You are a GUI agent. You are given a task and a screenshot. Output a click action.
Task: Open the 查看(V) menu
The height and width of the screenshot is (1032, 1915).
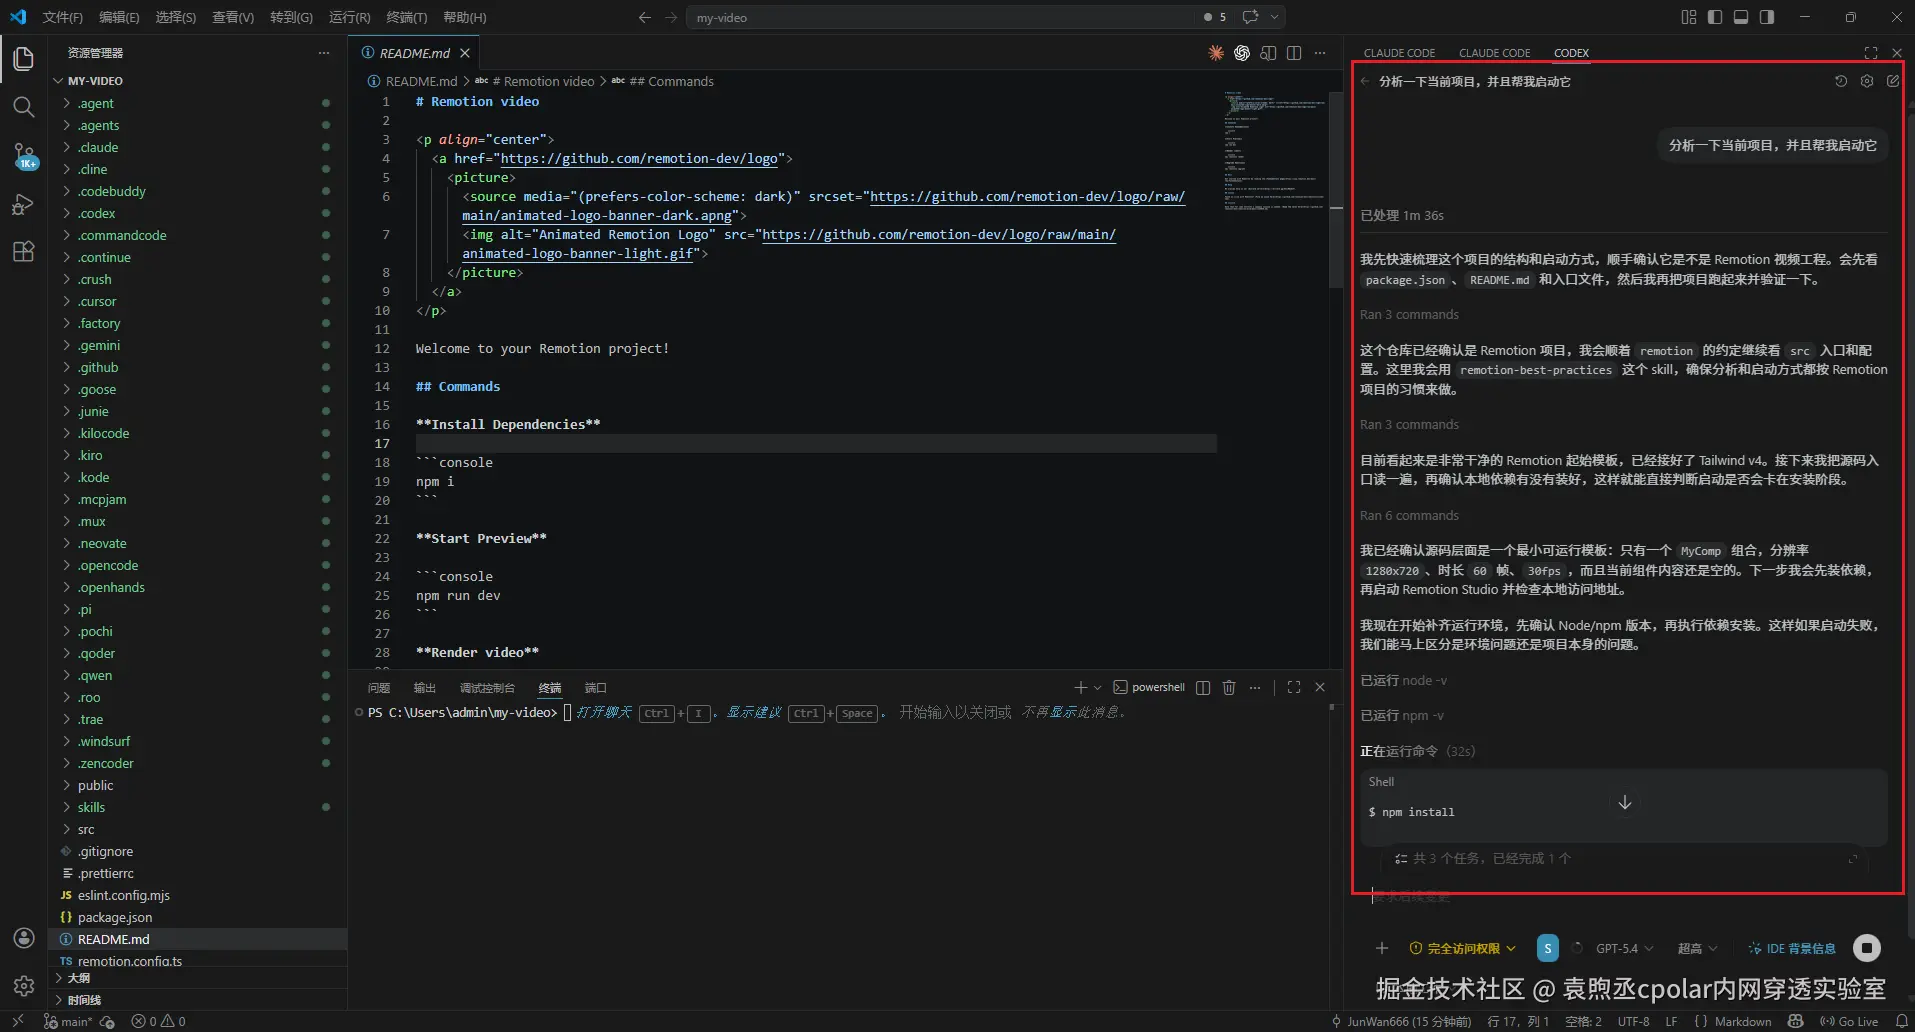[233, 17]
